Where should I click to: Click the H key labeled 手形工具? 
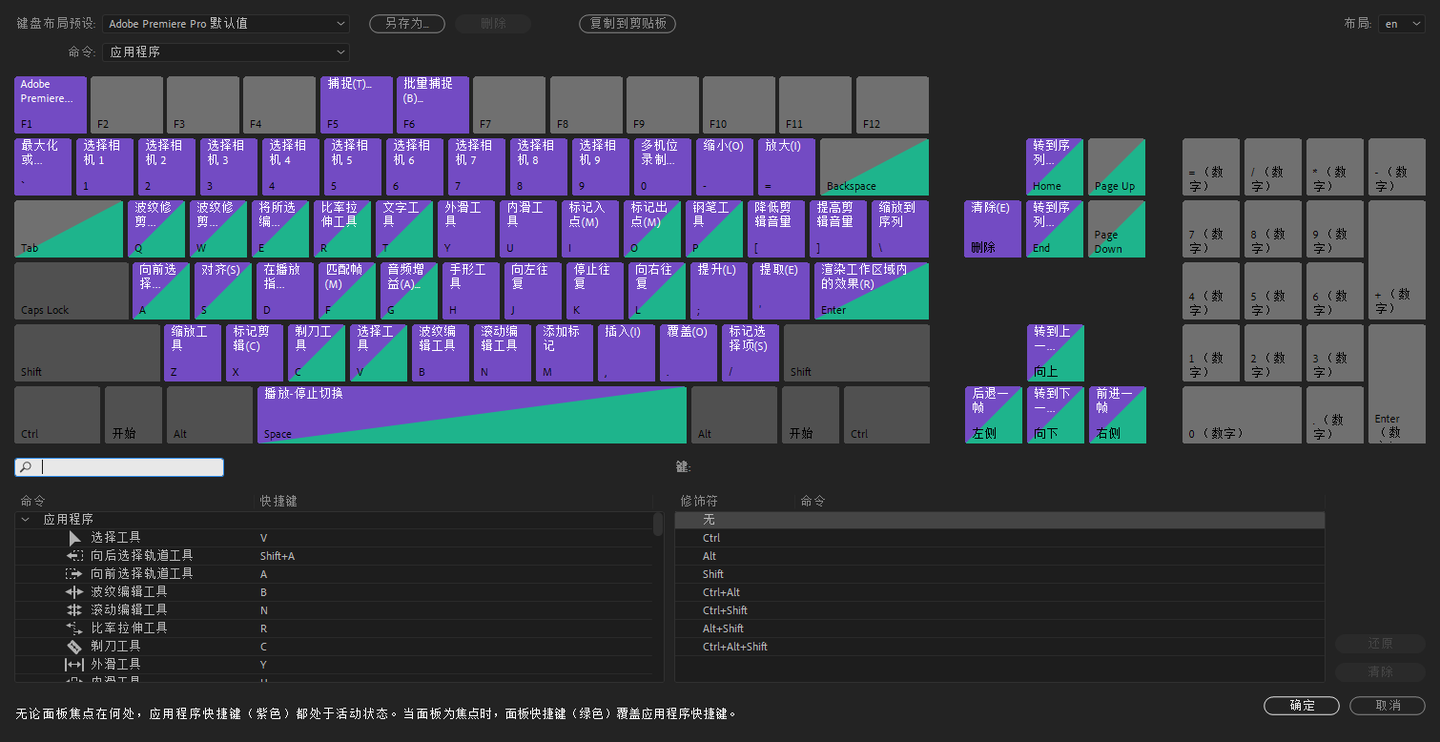click(470, 291)
